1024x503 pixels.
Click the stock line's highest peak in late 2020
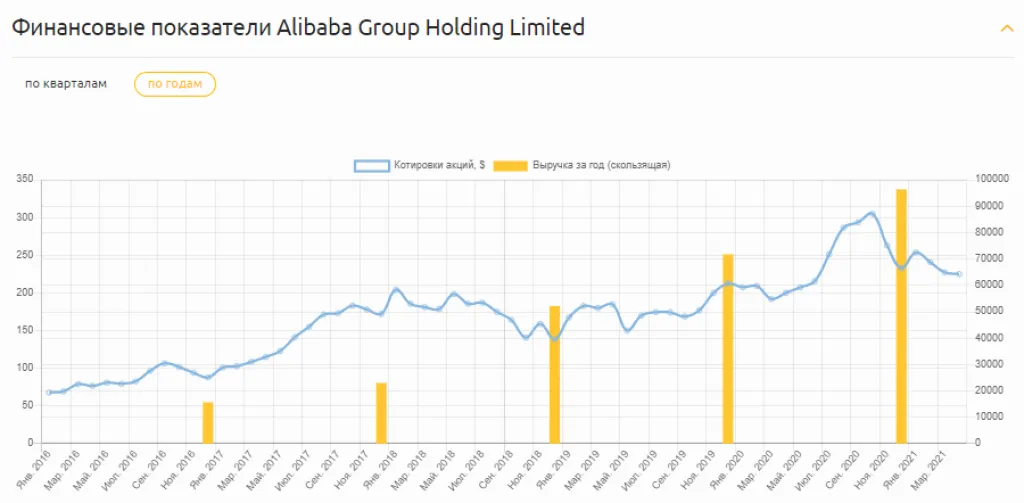point(872,213)
